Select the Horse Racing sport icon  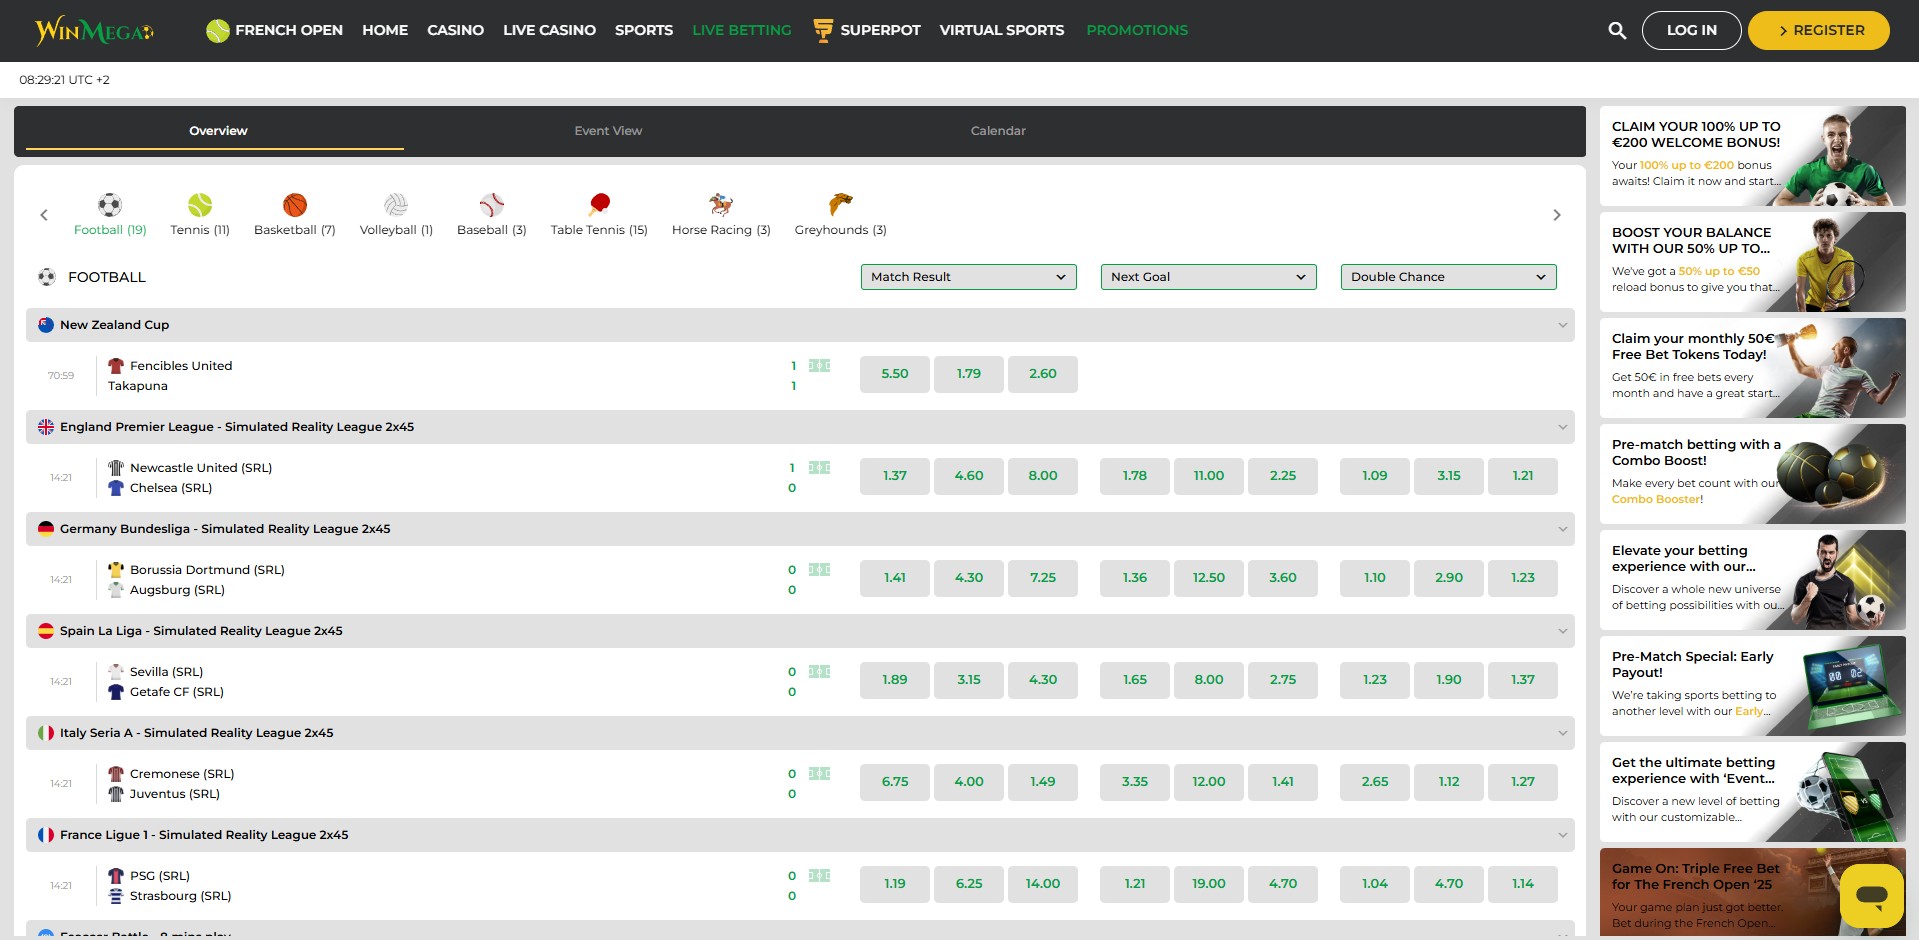(x=721, y=205)
